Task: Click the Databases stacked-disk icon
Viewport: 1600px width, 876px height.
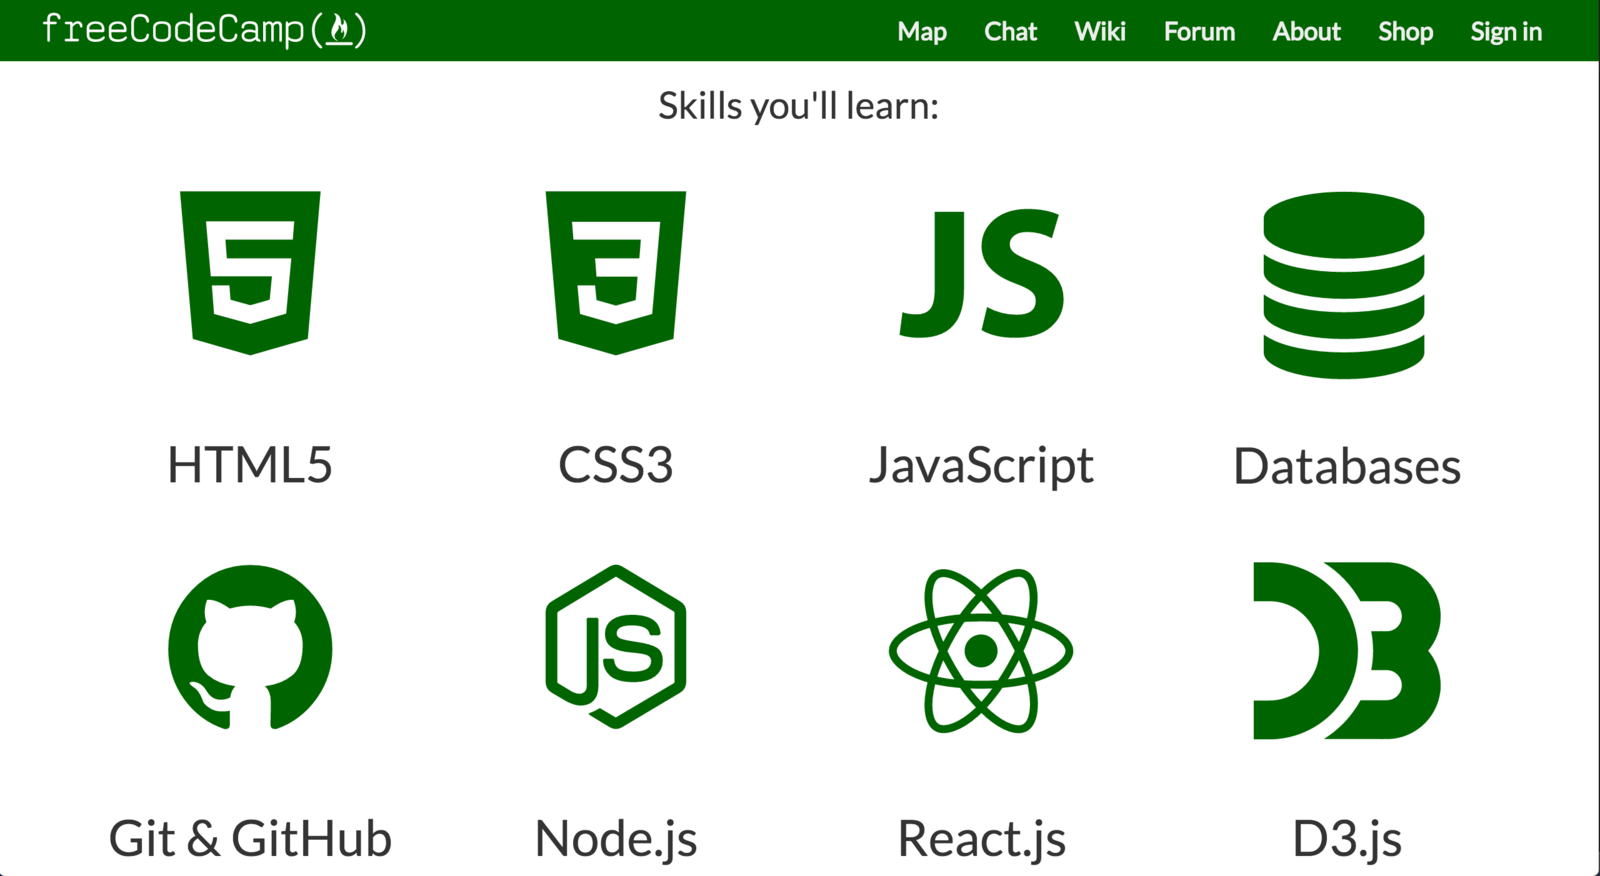Action: 1344,285
